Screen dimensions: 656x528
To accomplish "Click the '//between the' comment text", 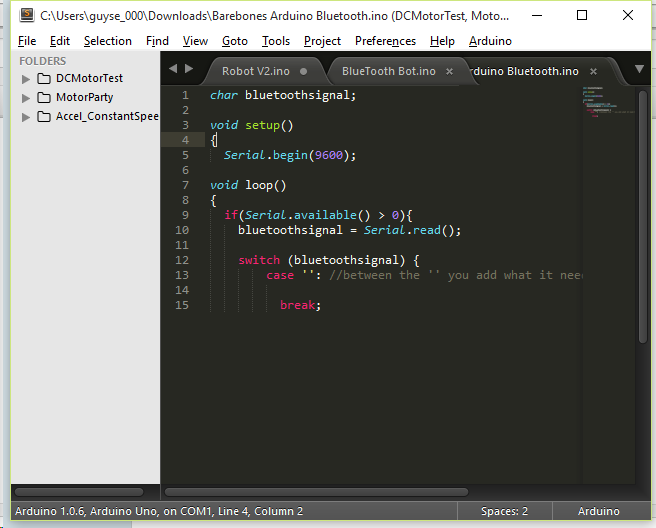I will 374,275.
